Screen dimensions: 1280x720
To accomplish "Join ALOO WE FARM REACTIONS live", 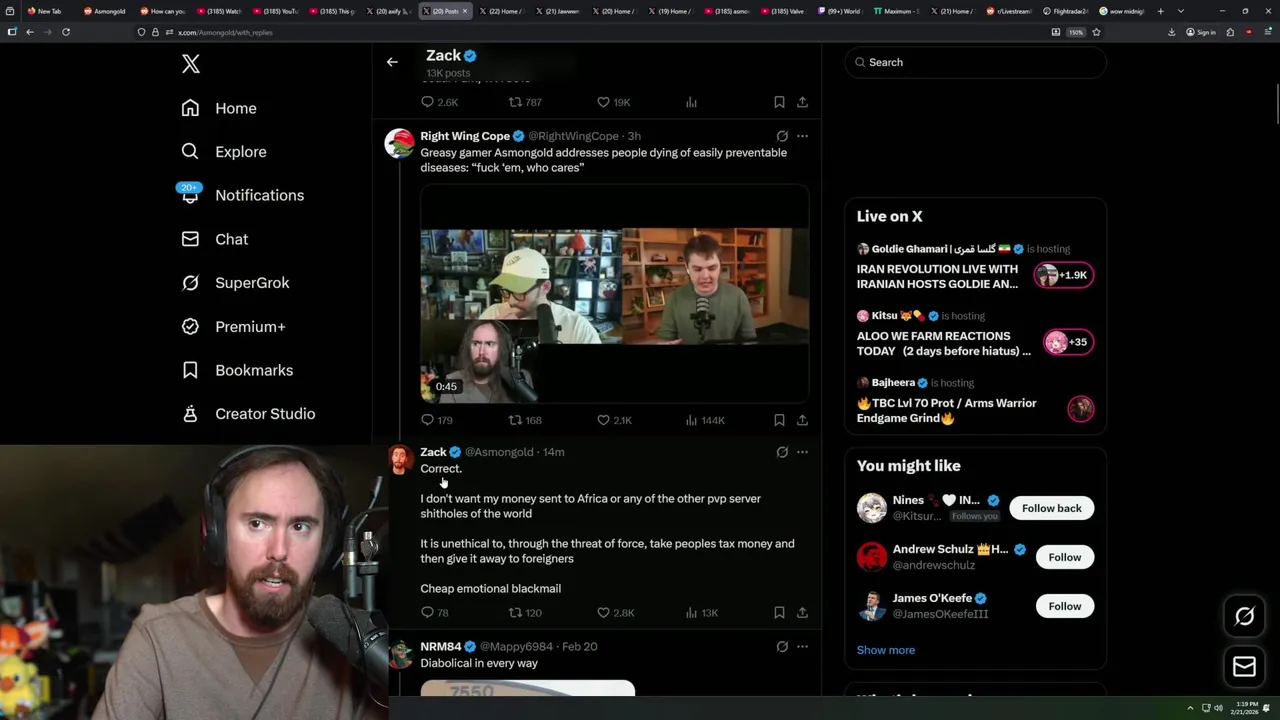I will 943,343.
